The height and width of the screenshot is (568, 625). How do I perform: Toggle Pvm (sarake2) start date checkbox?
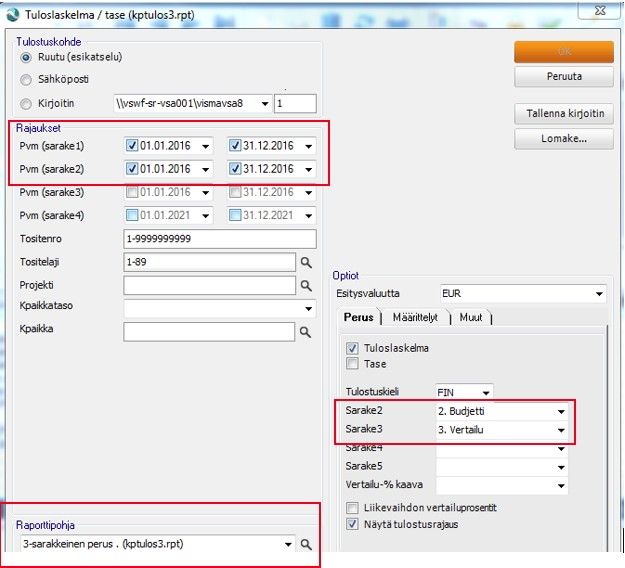pyautogui.click(x=132, y=169)
